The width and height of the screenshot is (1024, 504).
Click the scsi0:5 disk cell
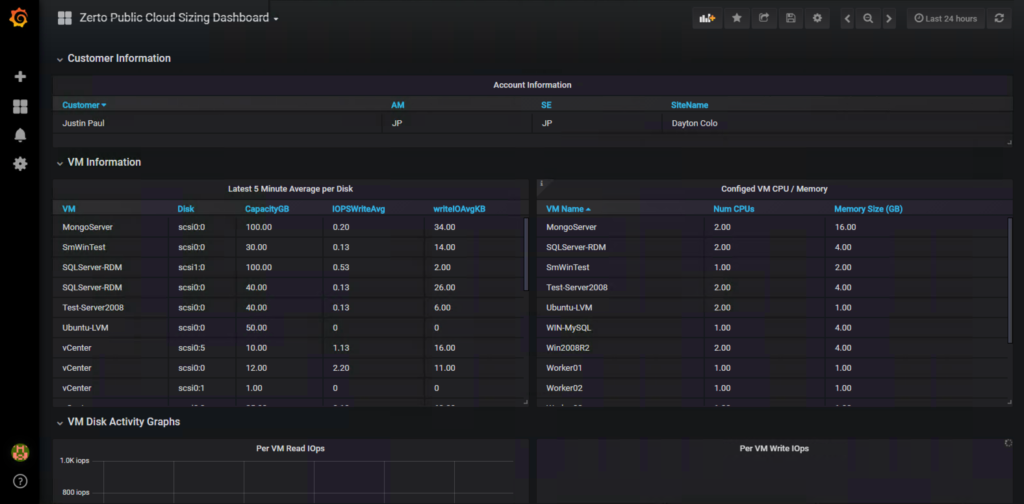point(191,348)
